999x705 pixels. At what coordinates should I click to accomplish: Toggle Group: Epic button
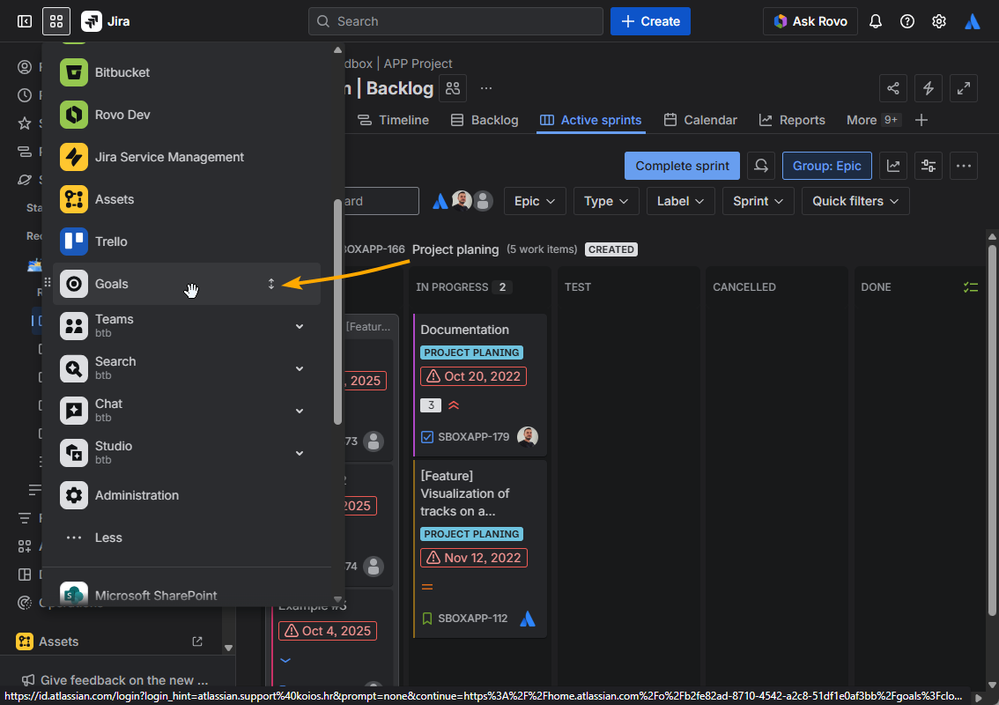[826, 166]
